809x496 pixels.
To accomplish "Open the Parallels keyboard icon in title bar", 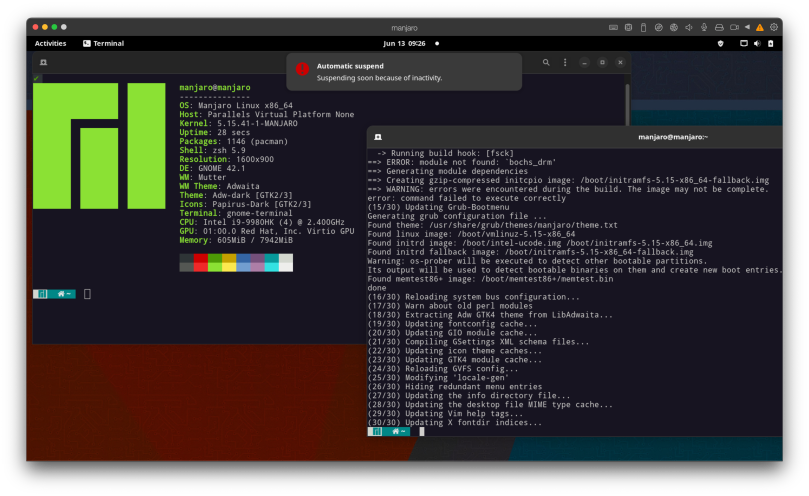I will 613,27.
